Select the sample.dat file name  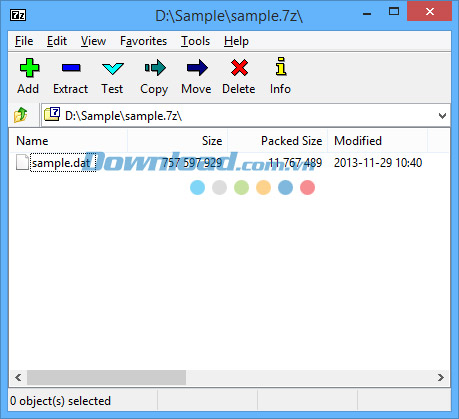tap(61, 163)
